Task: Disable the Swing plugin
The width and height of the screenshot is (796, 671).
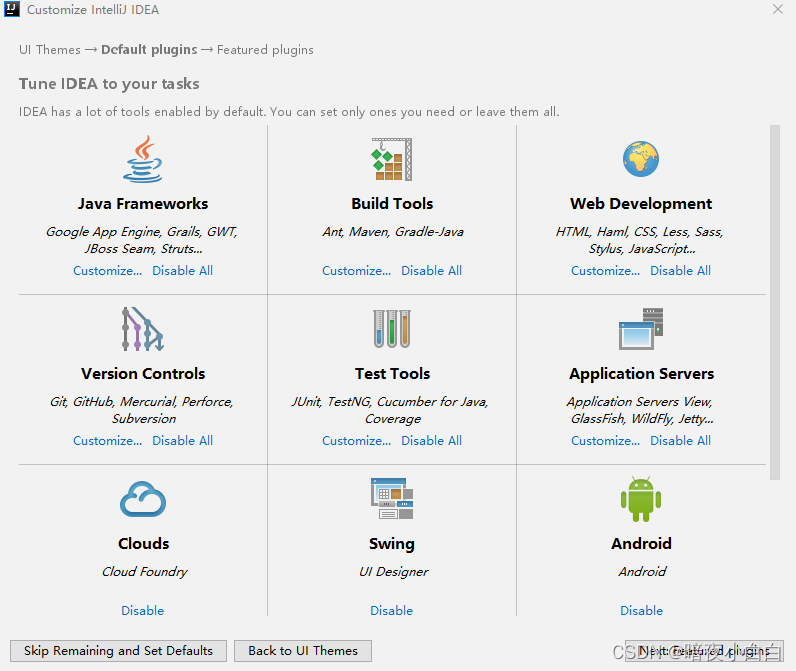Action: [x=391, y=611]
